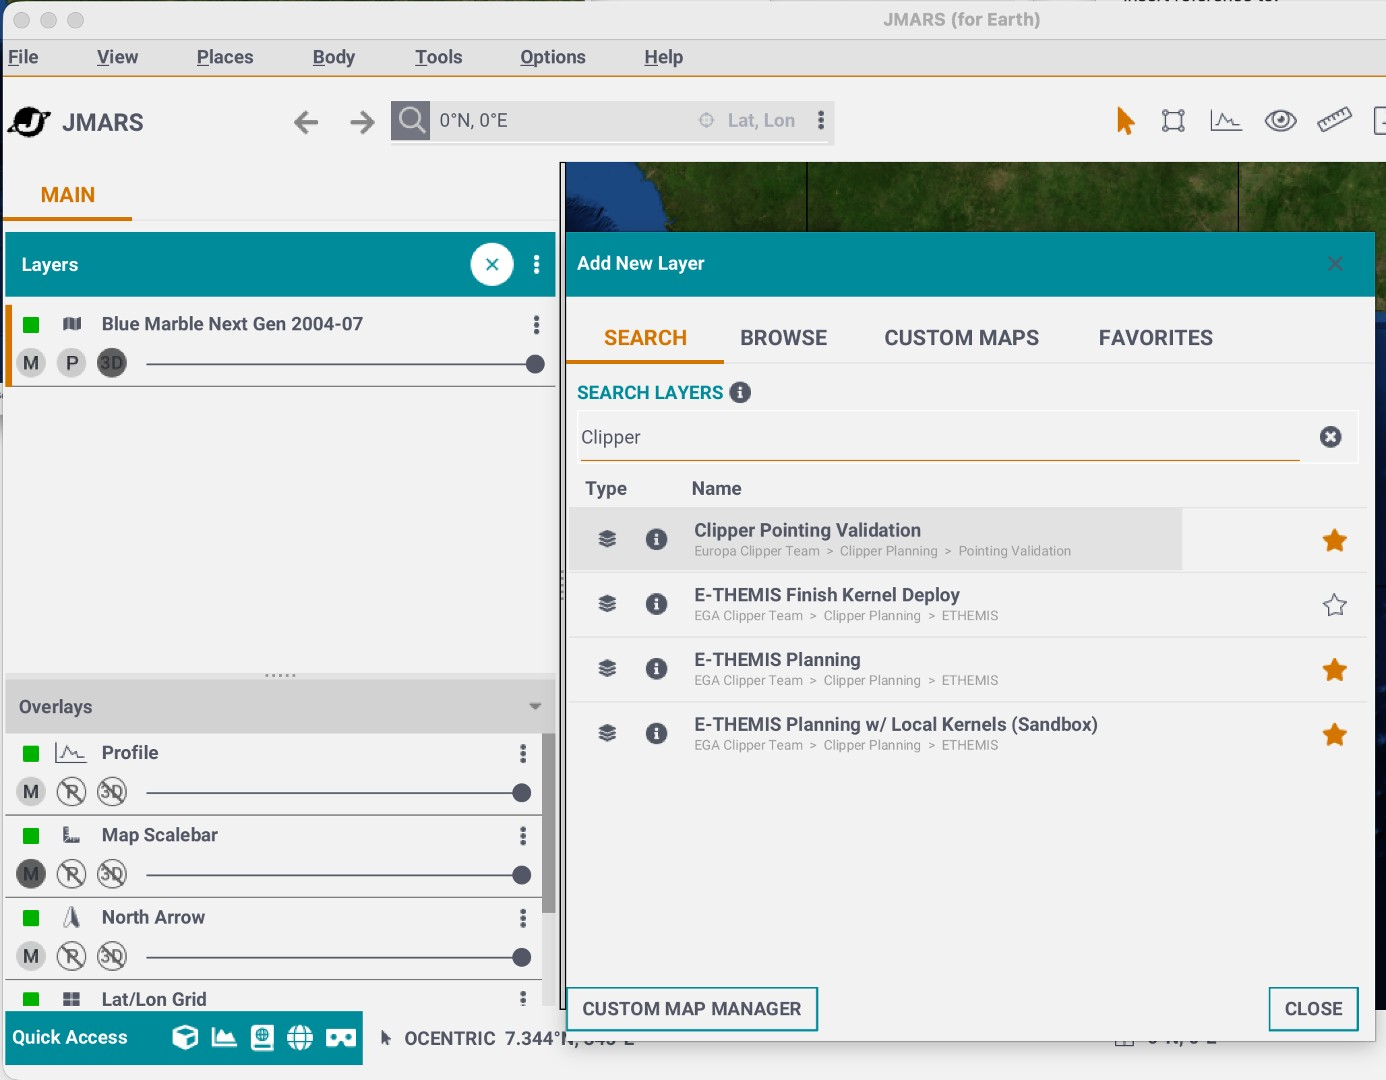Show info for E-THEMIS Planning layer
This screenshot has height=1080, width=1386.
tap(656, 668)
